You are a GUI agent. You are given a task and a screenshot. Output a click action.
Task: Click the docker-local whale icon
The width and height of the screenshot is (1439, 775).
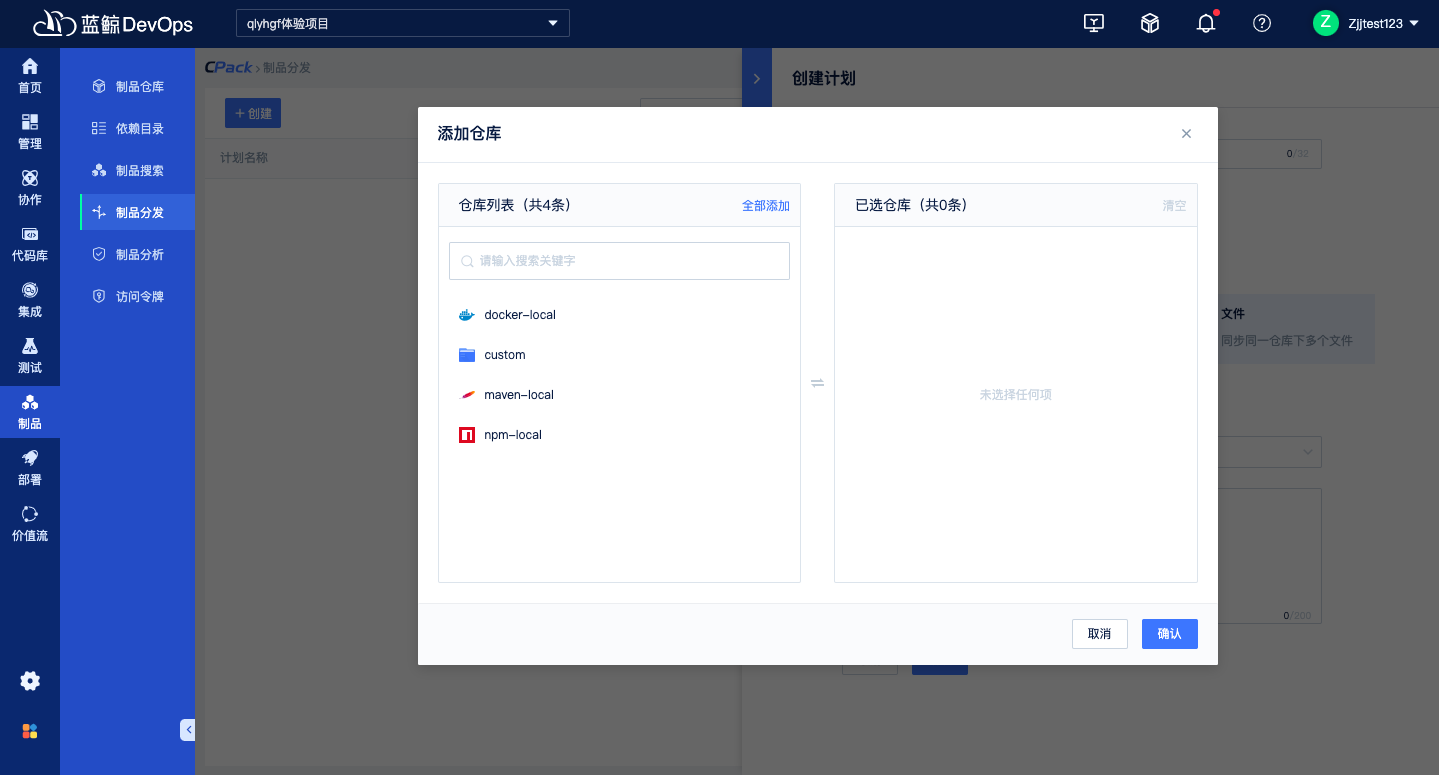466,315
